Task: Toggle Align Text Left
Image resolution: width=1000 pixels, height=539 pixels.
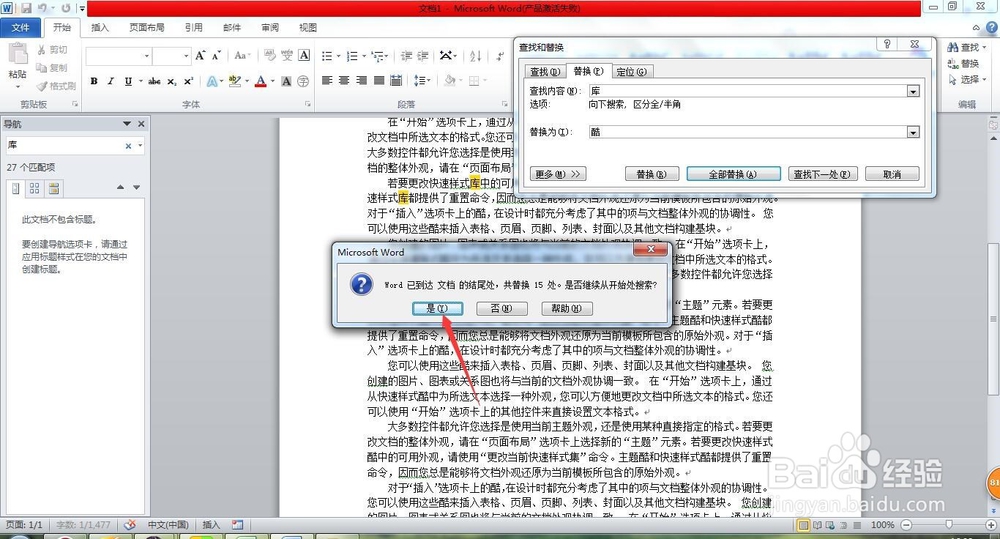Action: coord(327,80)
